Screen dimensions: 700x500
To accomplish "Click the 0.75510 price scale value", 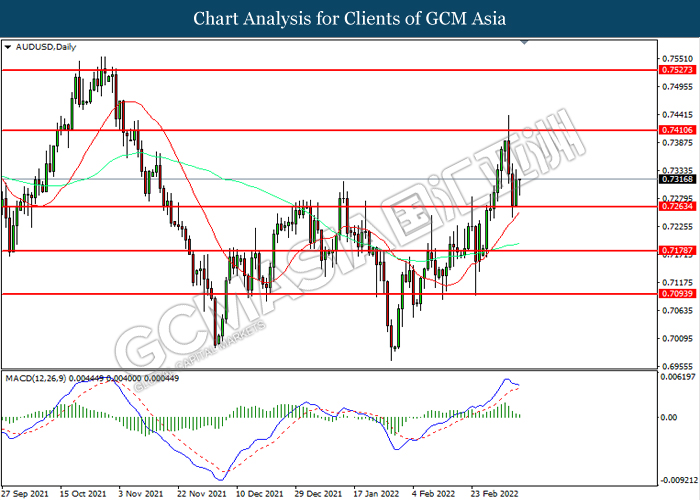I will (678, 59).
